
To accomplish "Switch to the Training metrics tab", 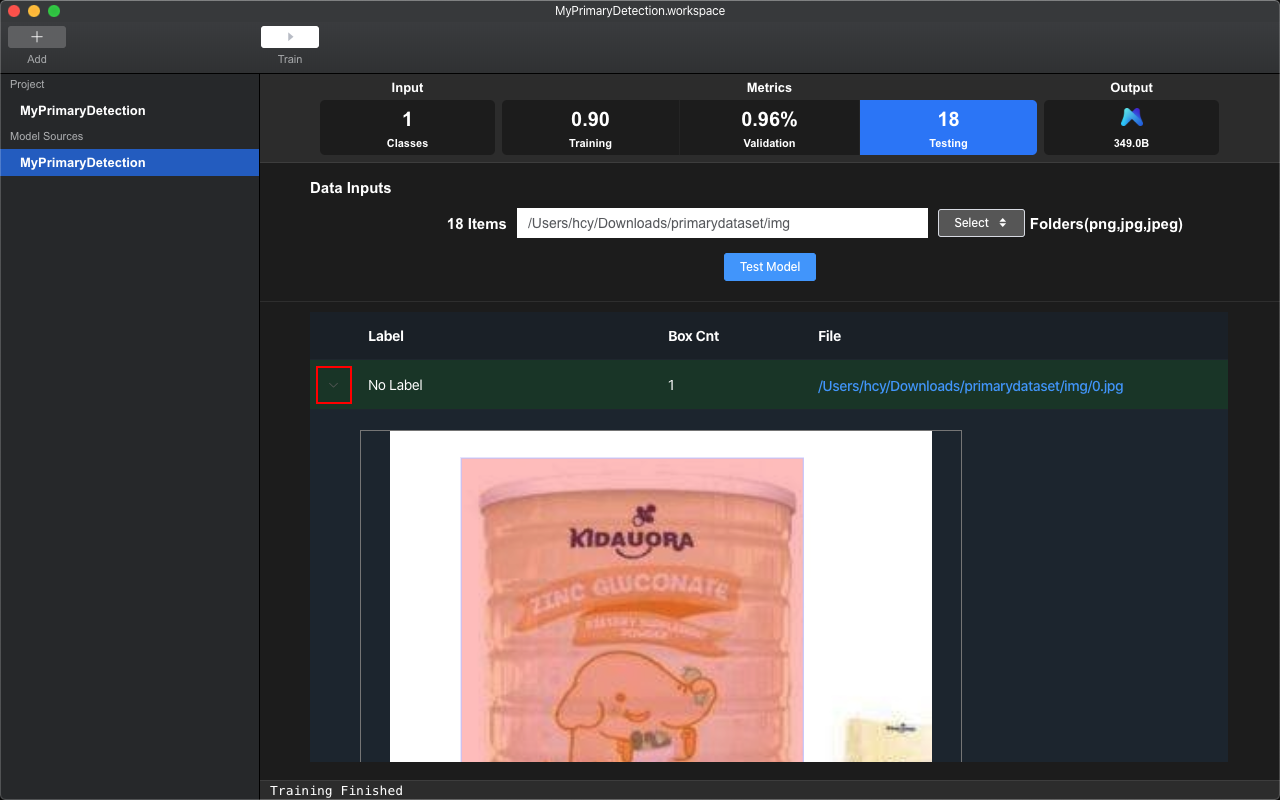I will (590, 127).
